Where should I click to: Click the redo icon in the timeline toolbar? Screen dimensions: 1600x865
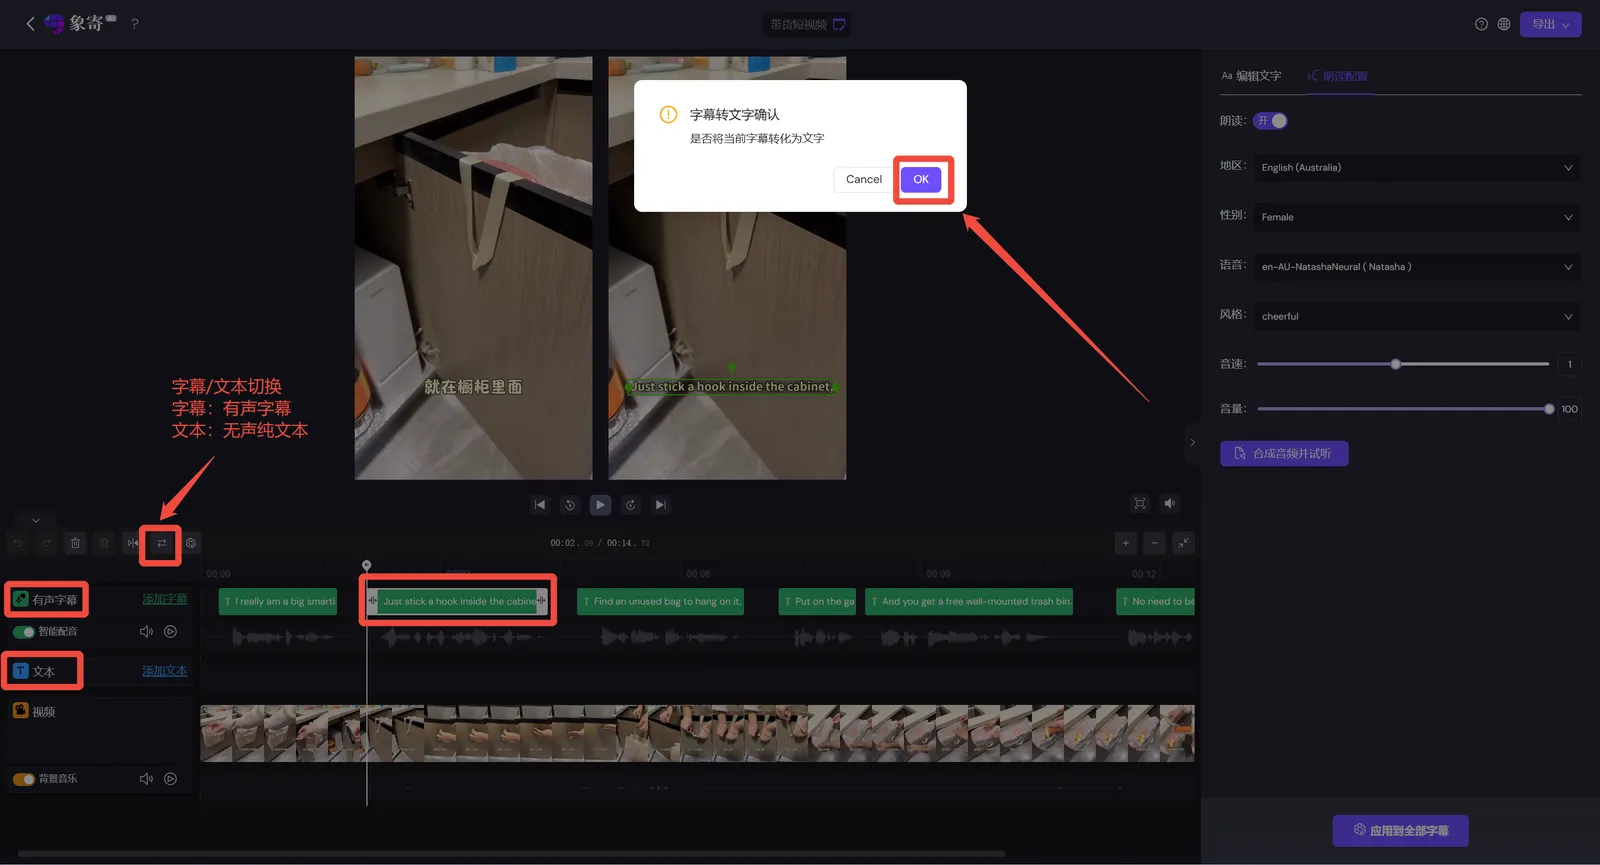[x=47, y=543]
